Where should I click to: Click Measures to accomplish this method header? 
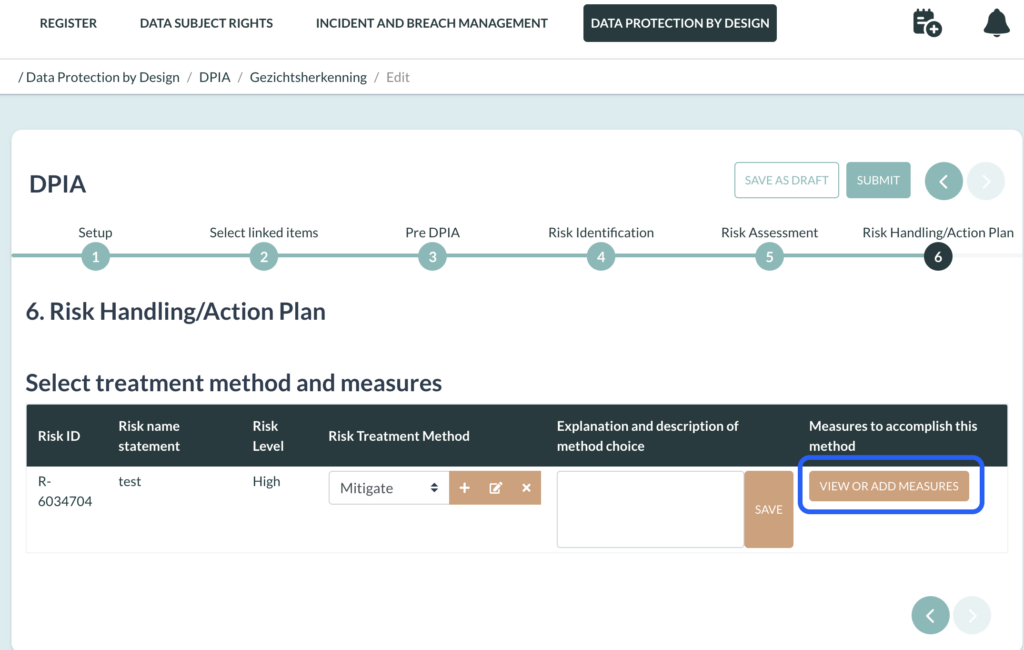(893, 436)
